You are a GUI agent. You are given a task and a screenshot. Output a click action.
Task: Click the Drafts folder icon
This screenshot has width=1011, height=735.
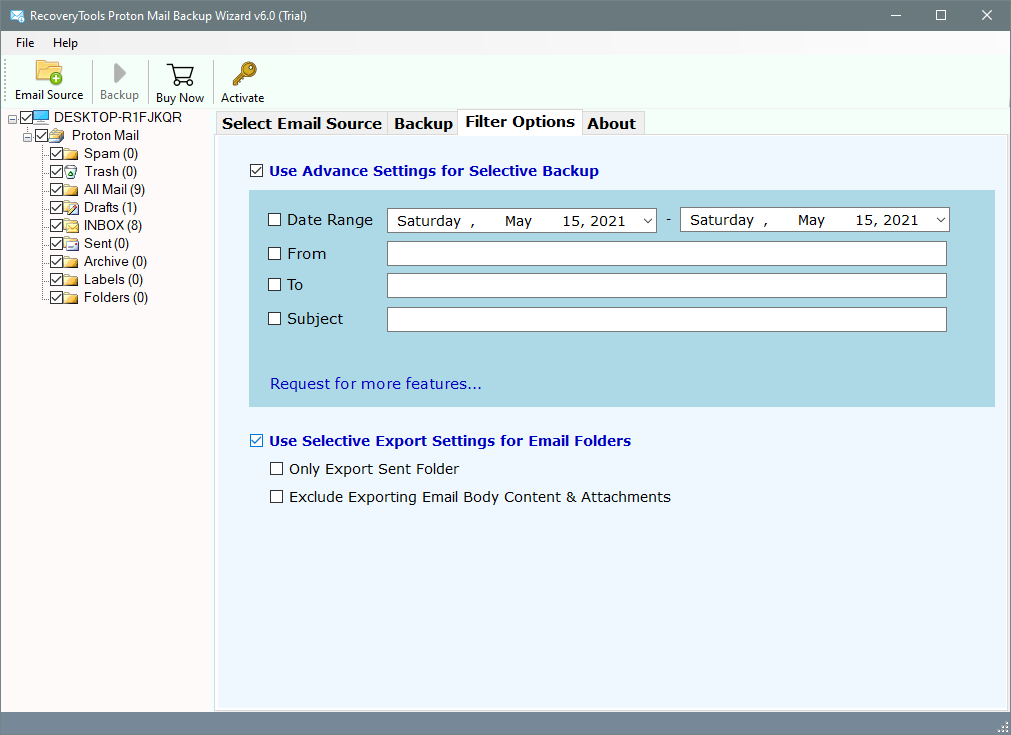coord(71,208)
